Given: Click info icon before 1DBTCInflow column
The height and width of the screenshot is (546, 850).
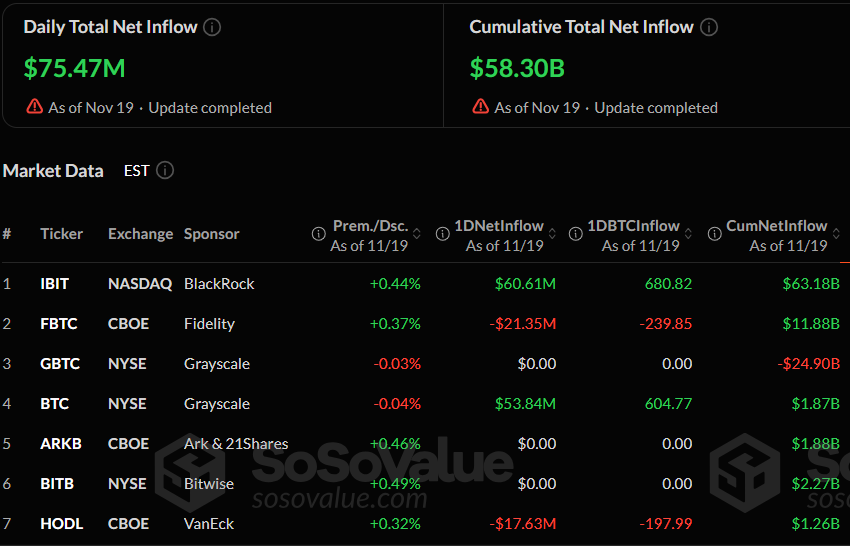Looking at the screenshot, I should 576,234.
